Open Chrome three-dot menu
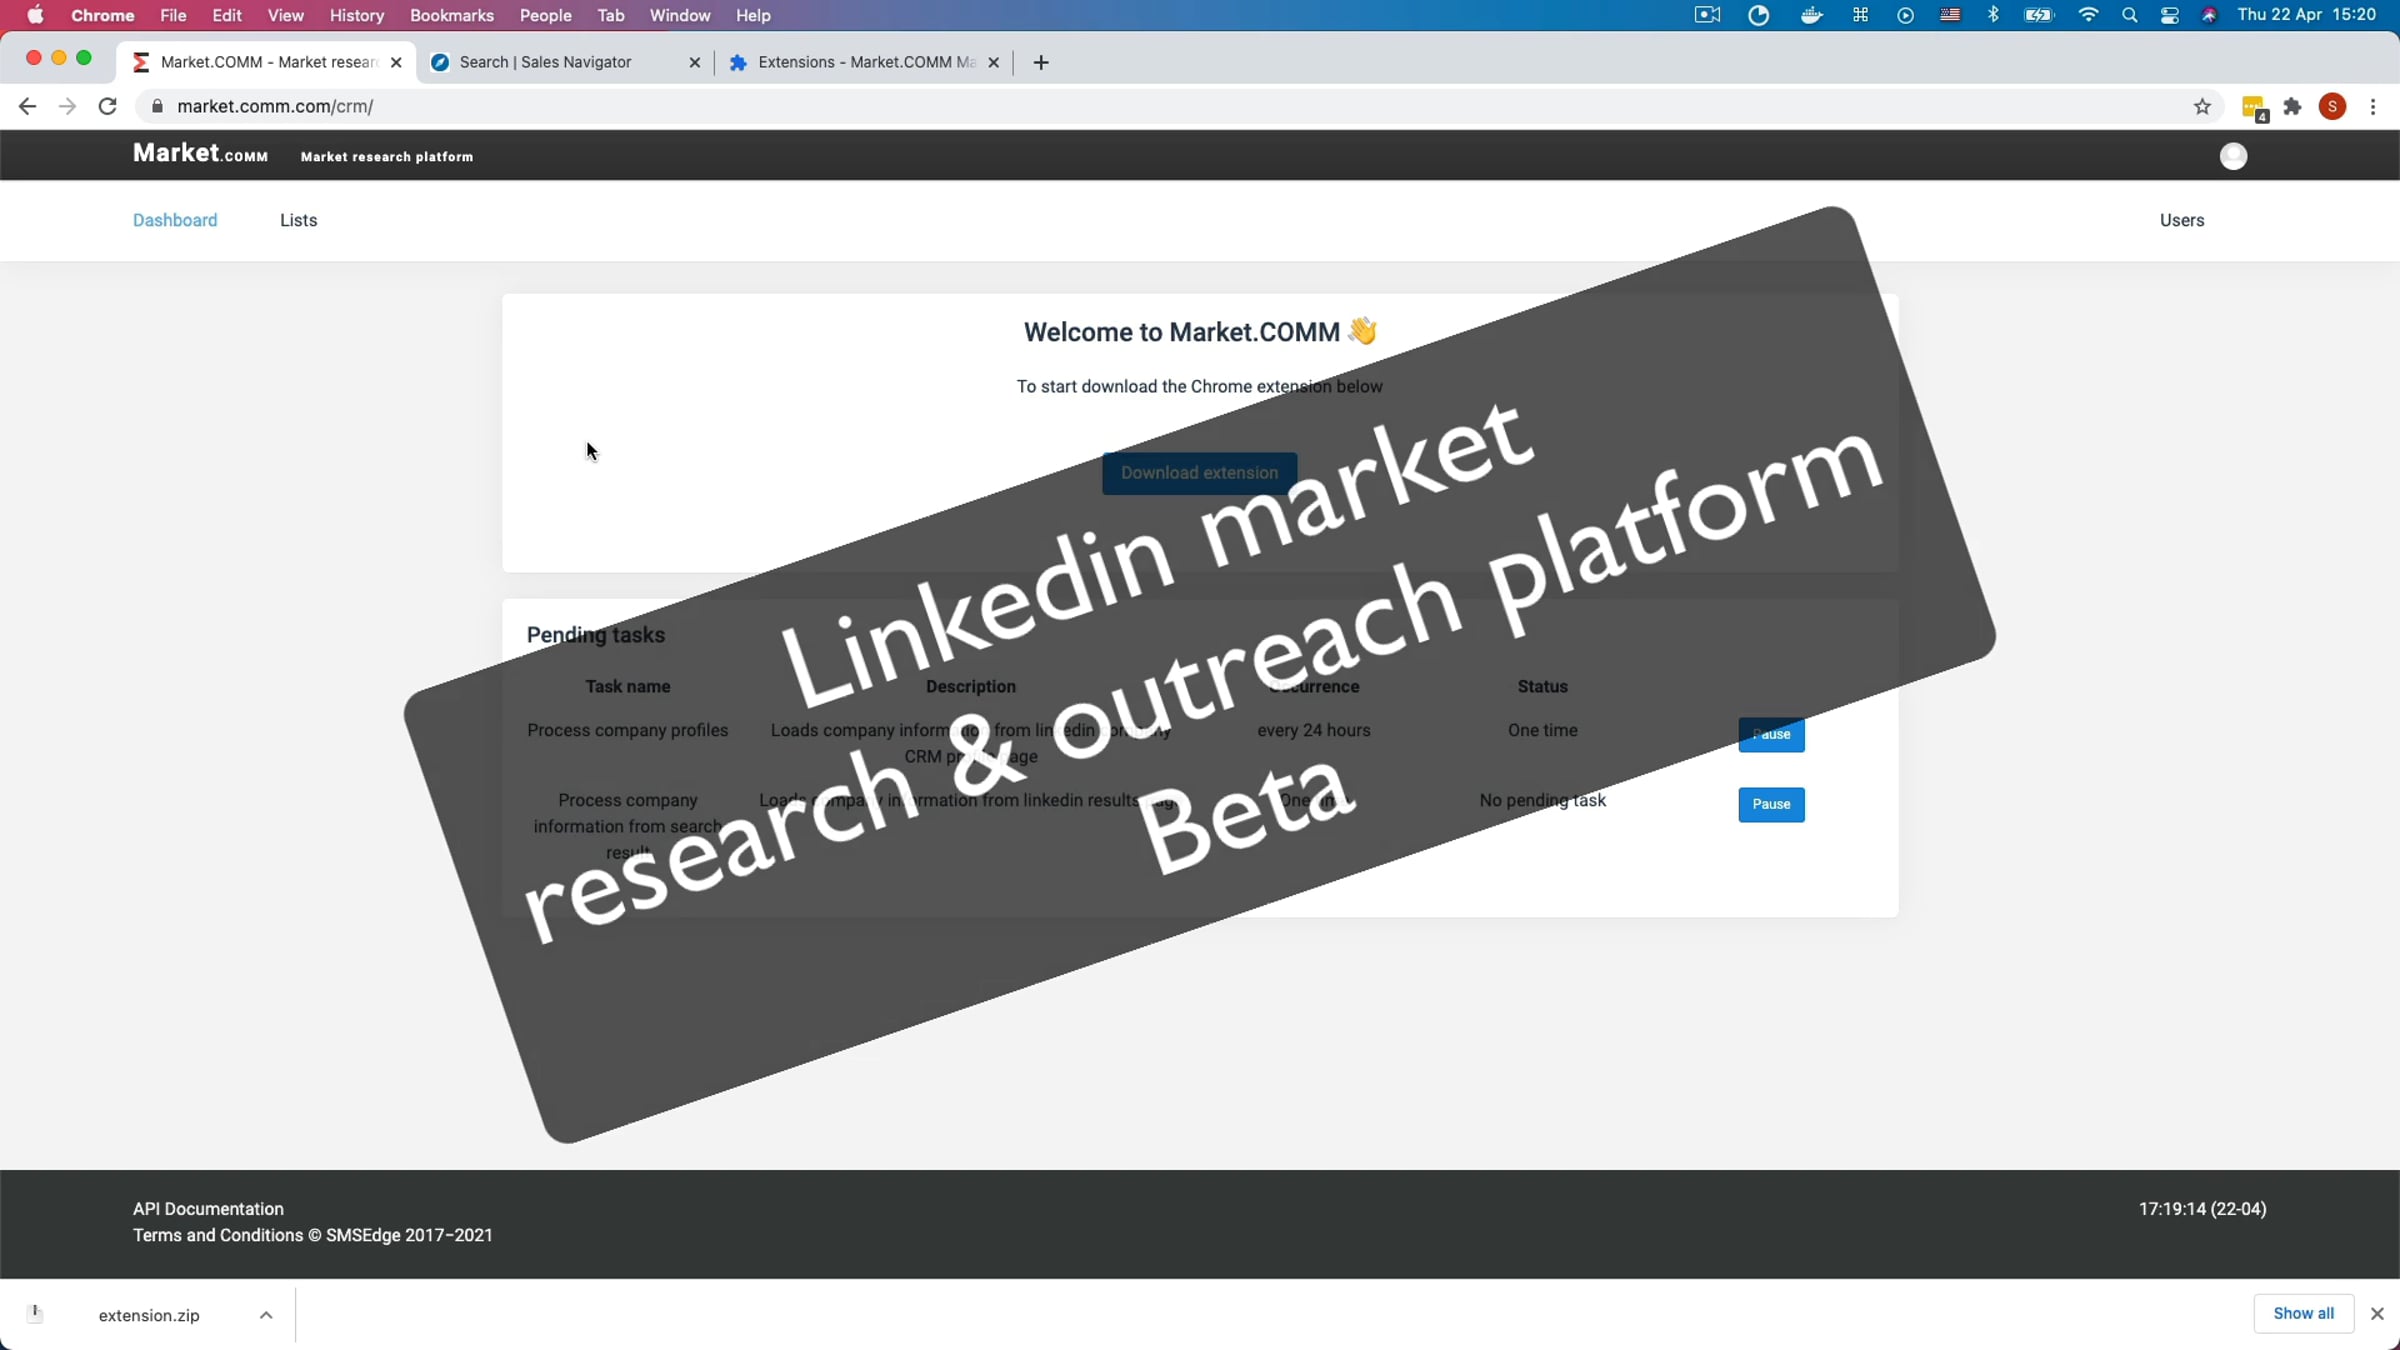The height and width of the screenshot is (1350, 2400). tap(2373, 107)
